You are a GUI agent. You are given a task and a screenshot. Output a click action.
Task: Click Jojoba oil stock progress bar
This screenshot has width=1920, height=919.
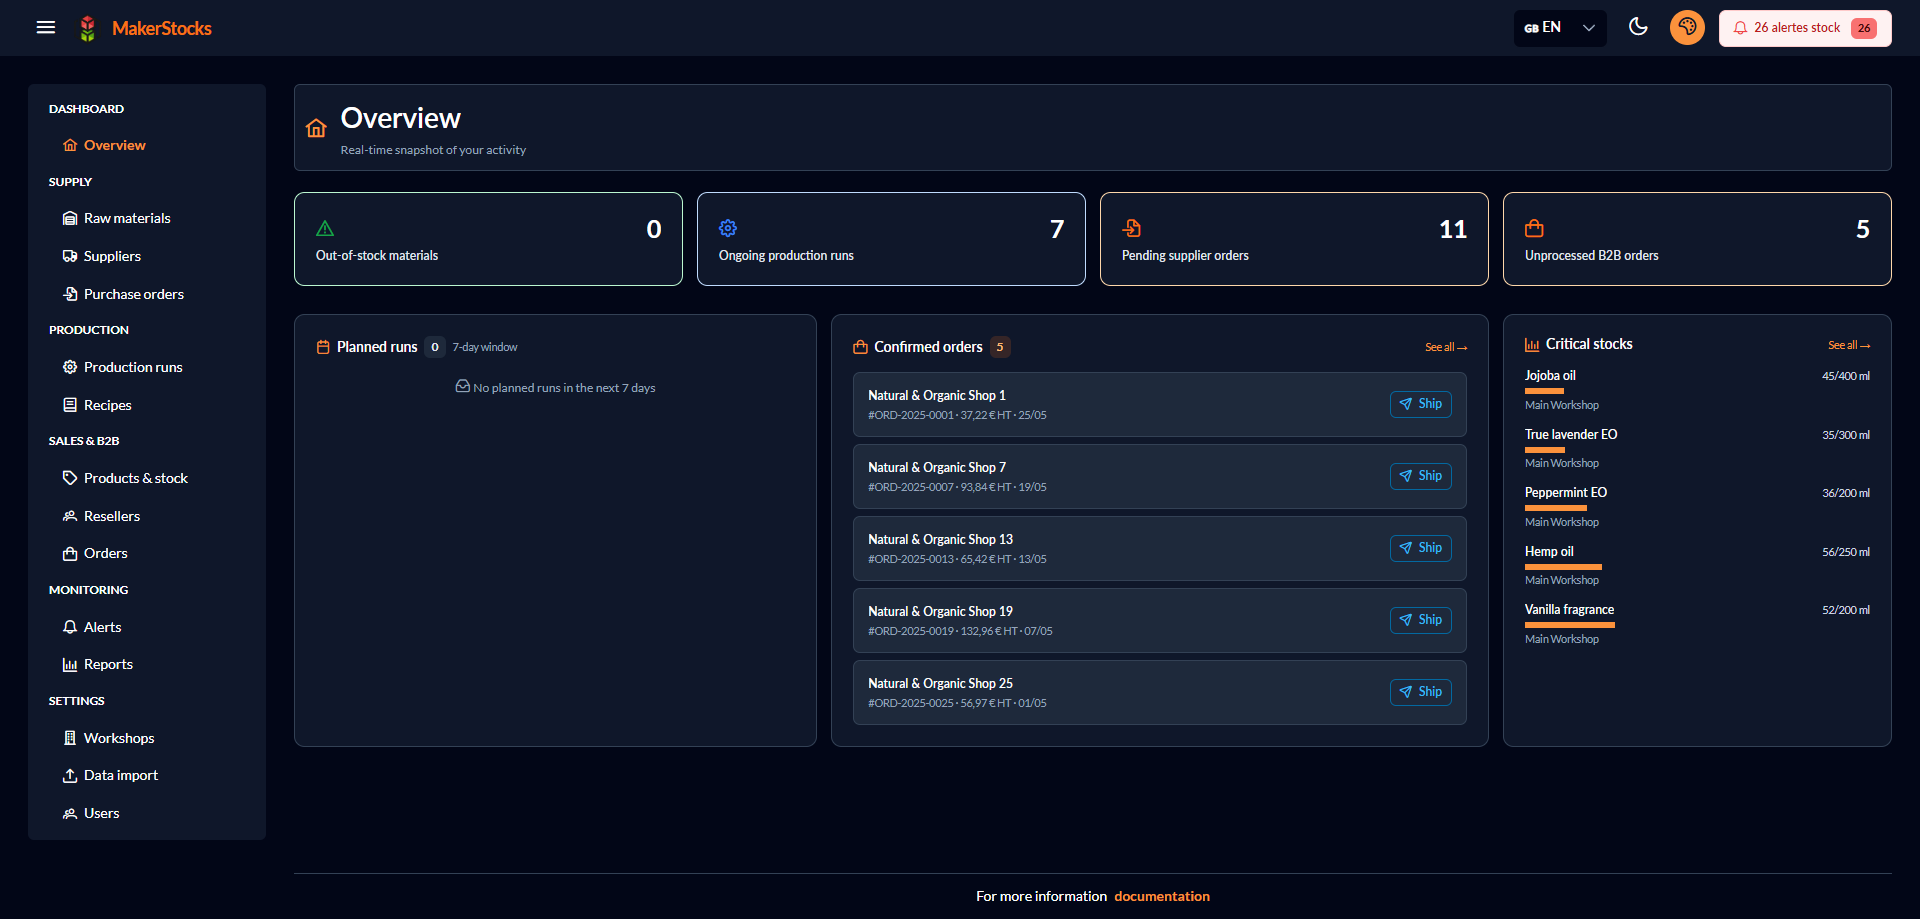pos(1544,391)
